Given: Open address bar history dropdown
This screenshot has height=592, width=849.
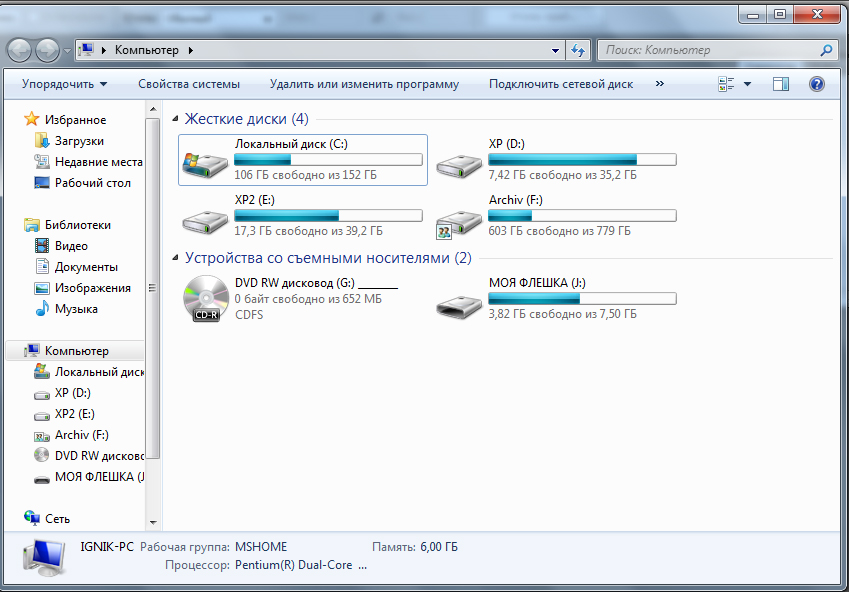Looking at the screenshot, I should pyautogui.click(x=555, y=50).
